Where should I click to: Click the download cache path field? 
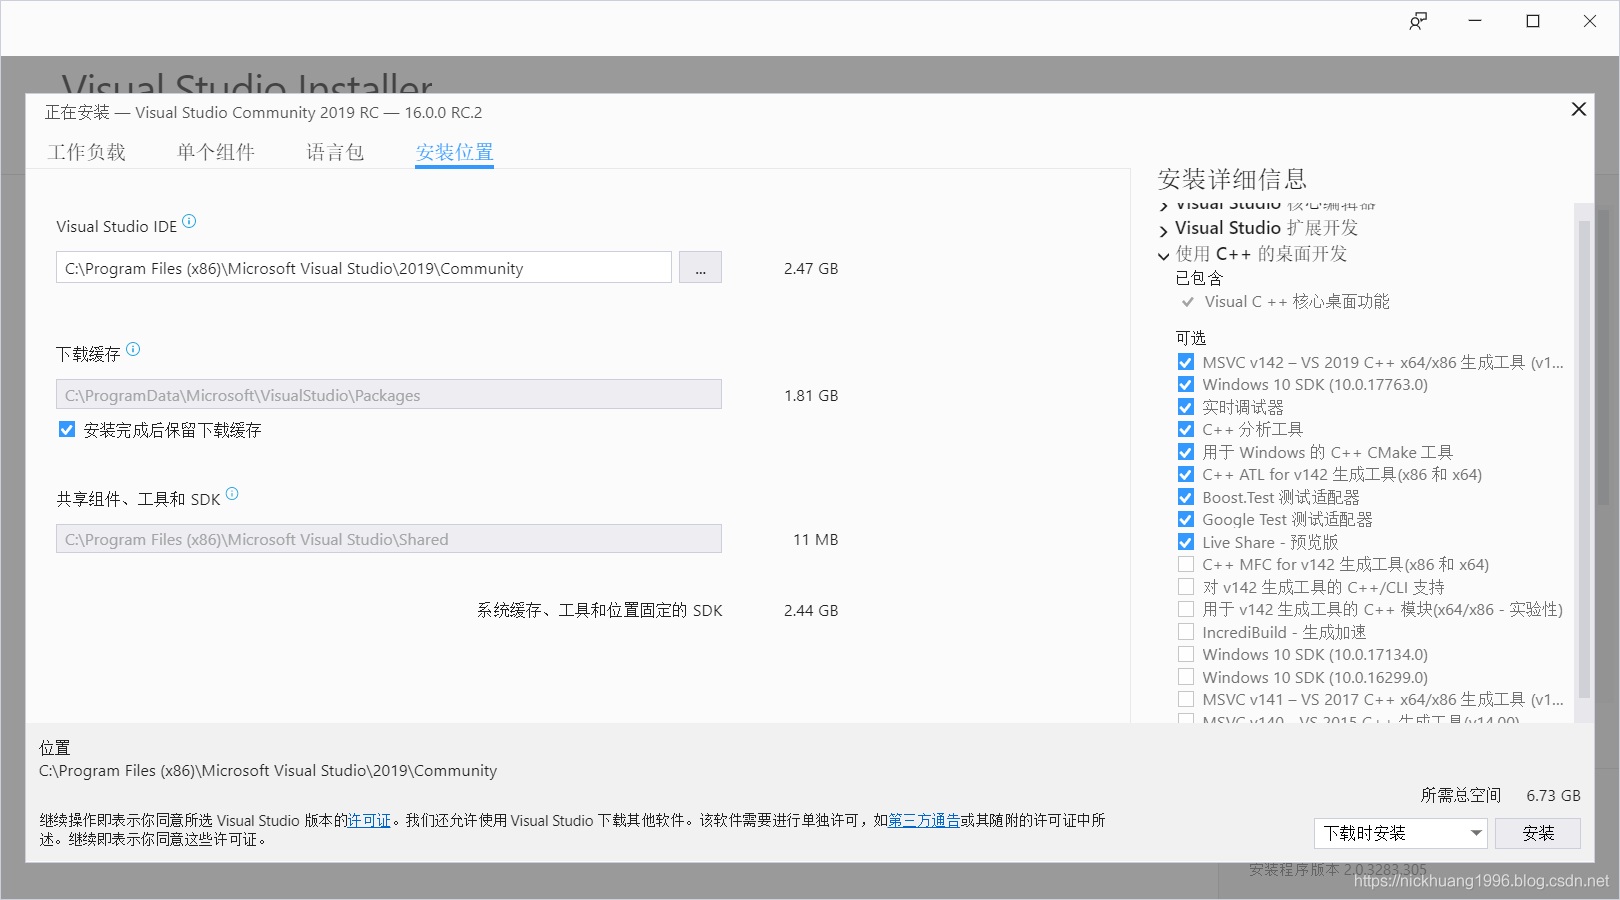389,395
